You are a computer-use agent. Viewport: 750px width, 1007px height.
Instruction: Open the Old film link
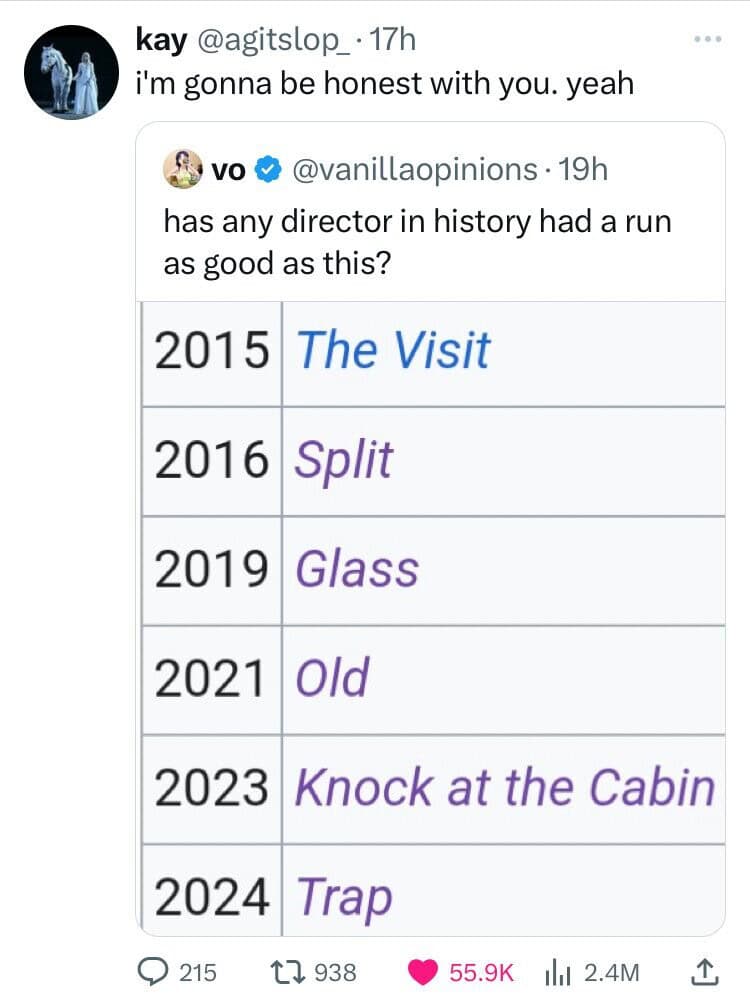click(332, 678)
